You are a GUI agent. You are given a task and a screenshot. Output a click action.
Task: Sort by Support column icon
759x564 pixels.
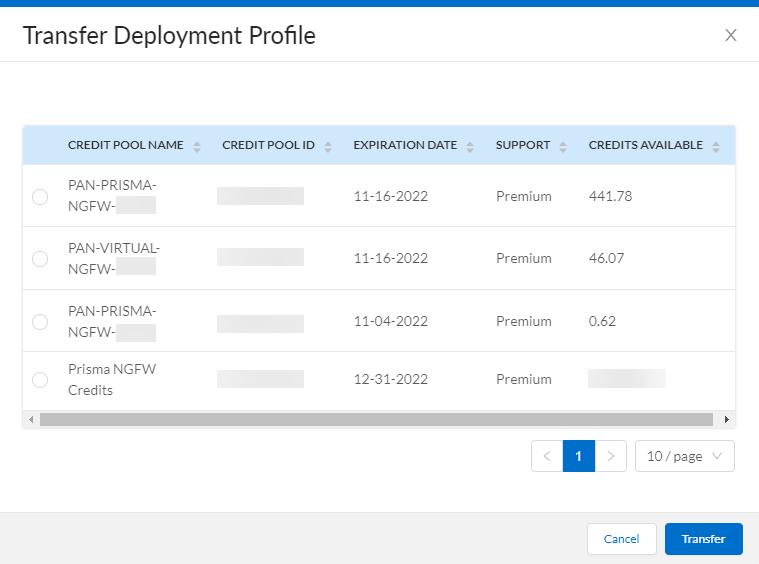[x=563, y=146]
